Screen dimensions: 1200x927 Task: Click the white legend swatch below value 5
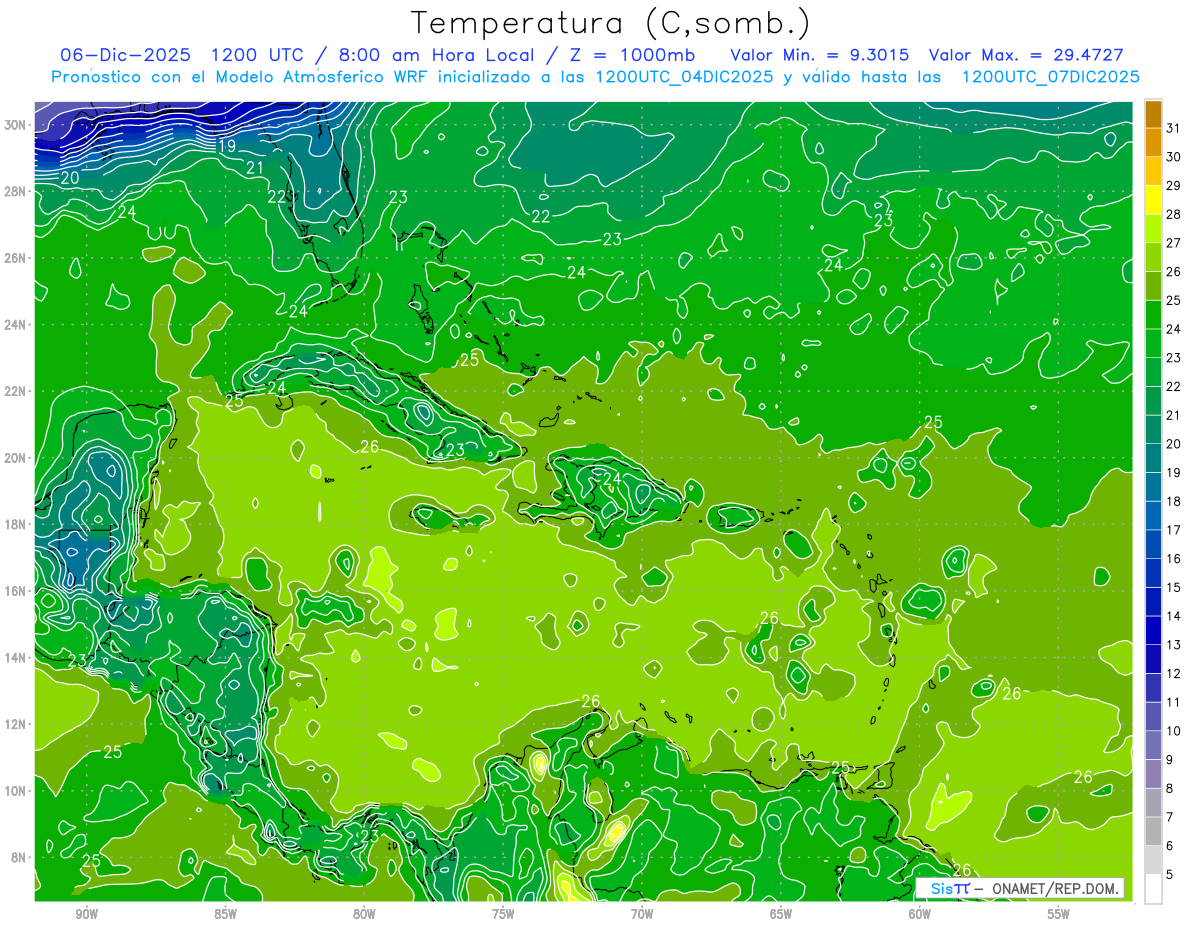click(1153, 889)
